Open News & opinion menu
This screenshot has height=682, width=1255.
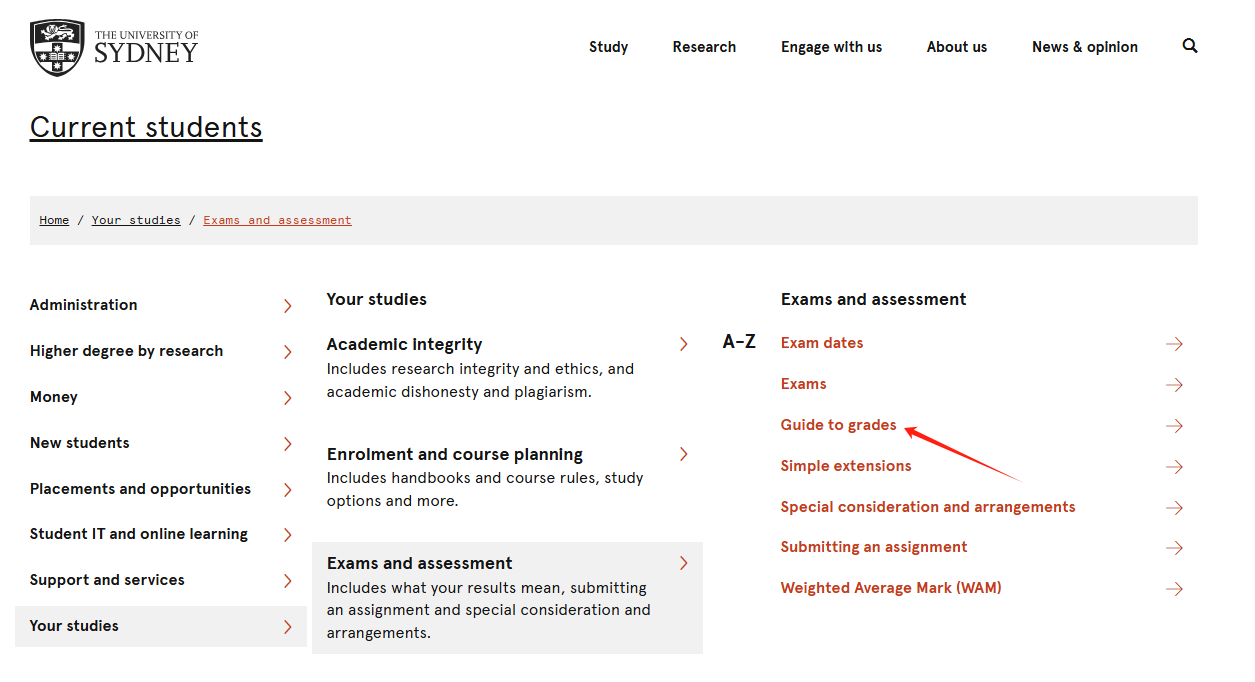pyautogui.click(x=1084, y=47)
